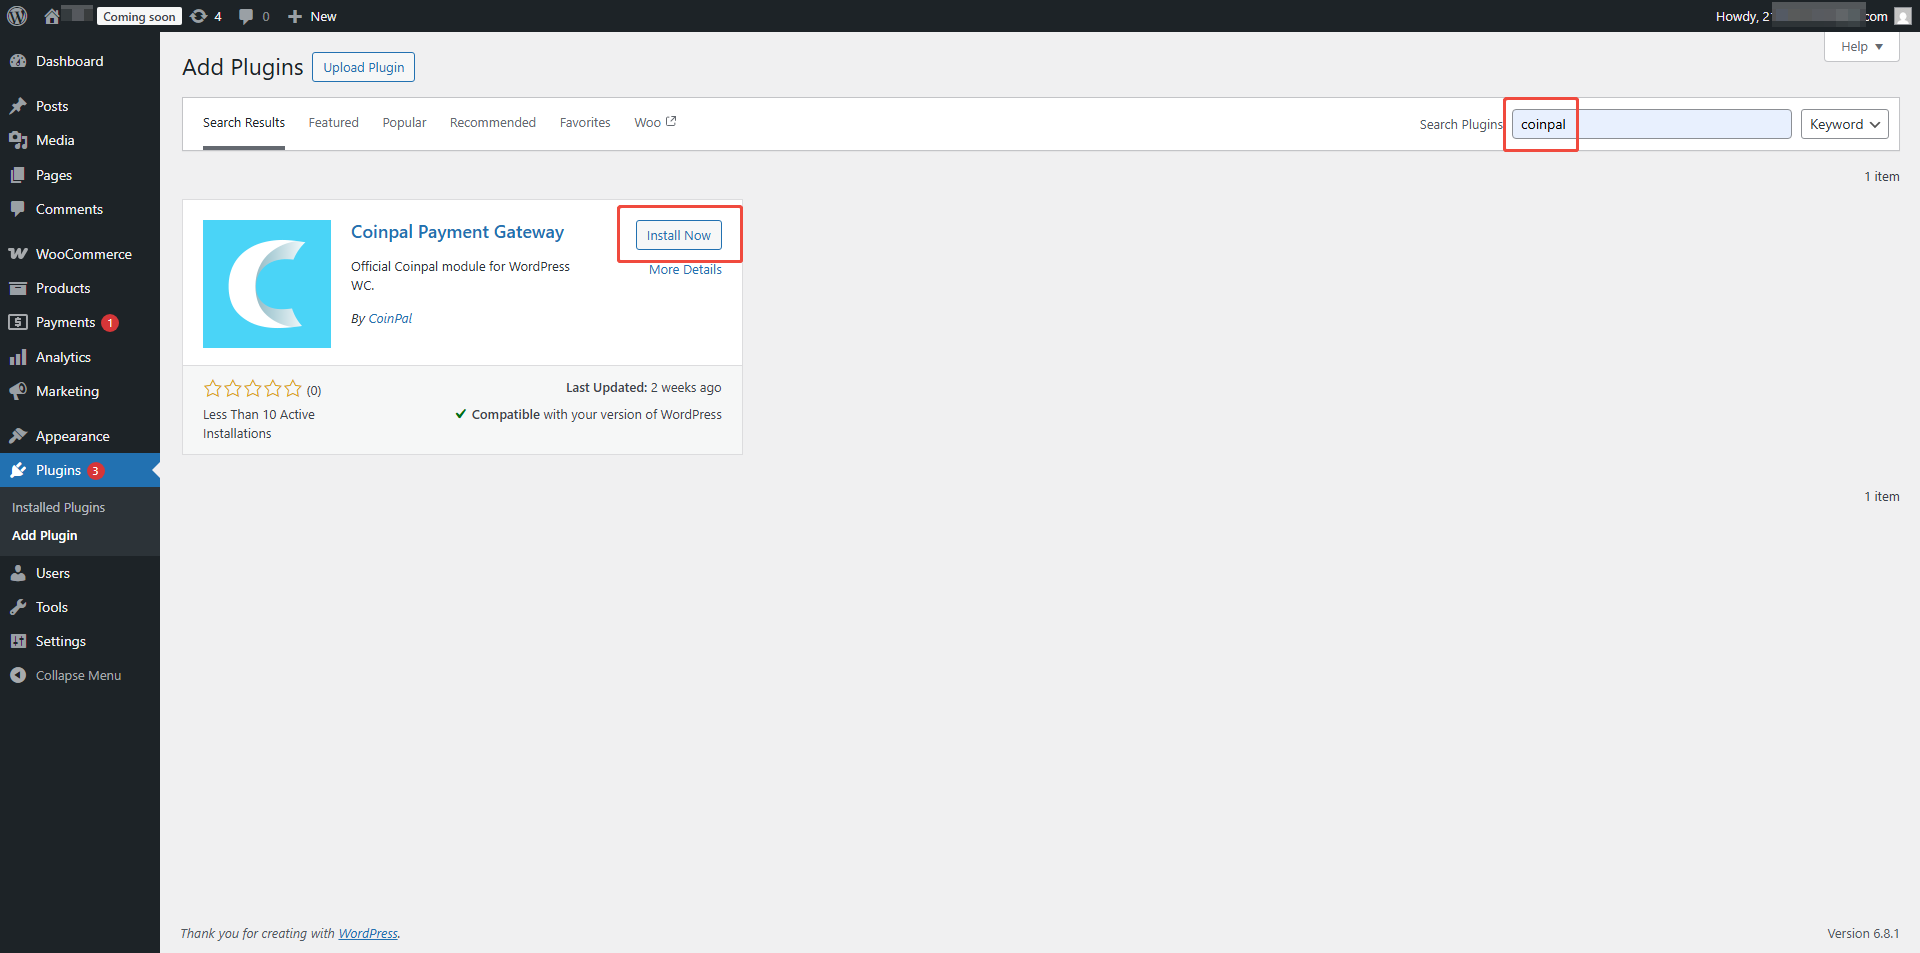Viewport: 1920px width, 953px height.
Task: Open the Keyword search type dropdown
Action: coord(1844,124)
